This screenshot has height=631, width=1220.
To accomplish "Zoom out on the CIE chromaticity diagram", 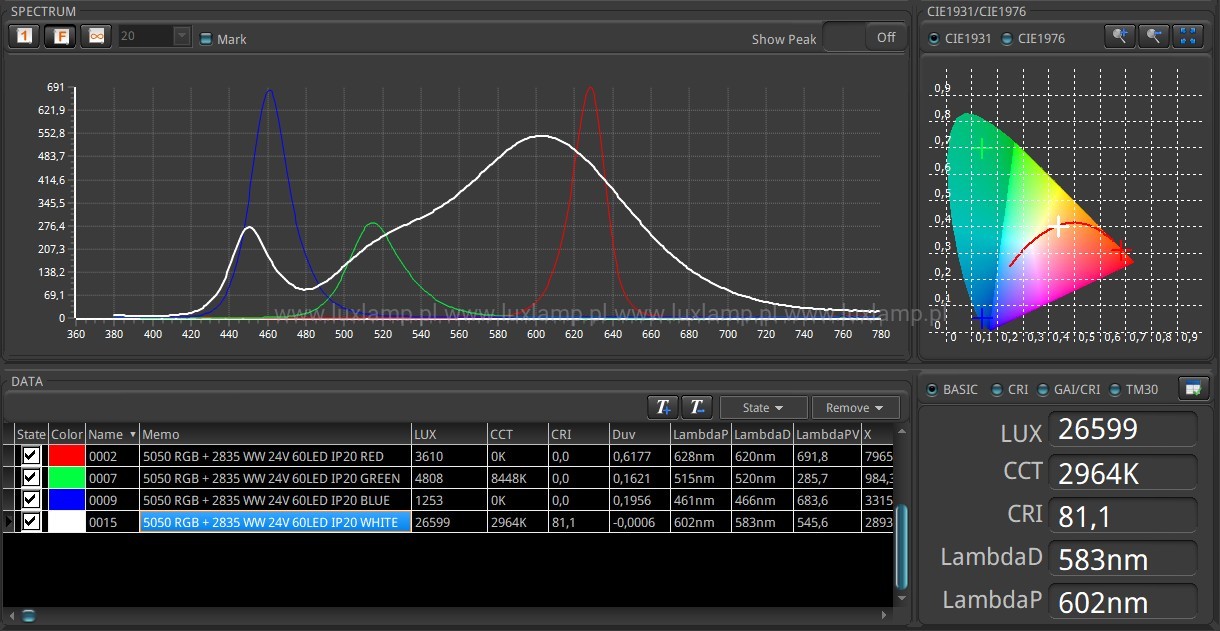I will [1154, 37].
